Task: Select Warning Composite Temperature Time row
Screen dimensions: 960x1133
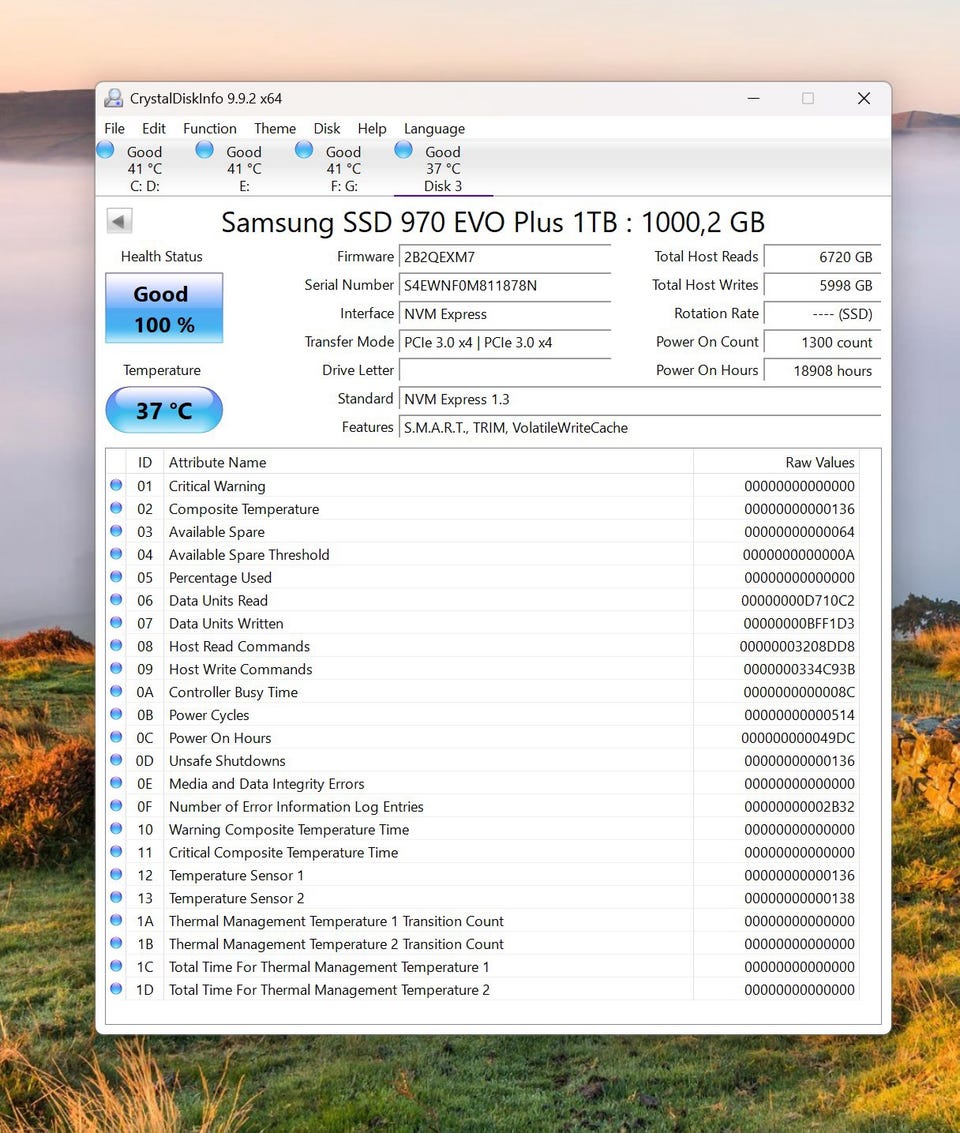Action: (x=483, y=829)
